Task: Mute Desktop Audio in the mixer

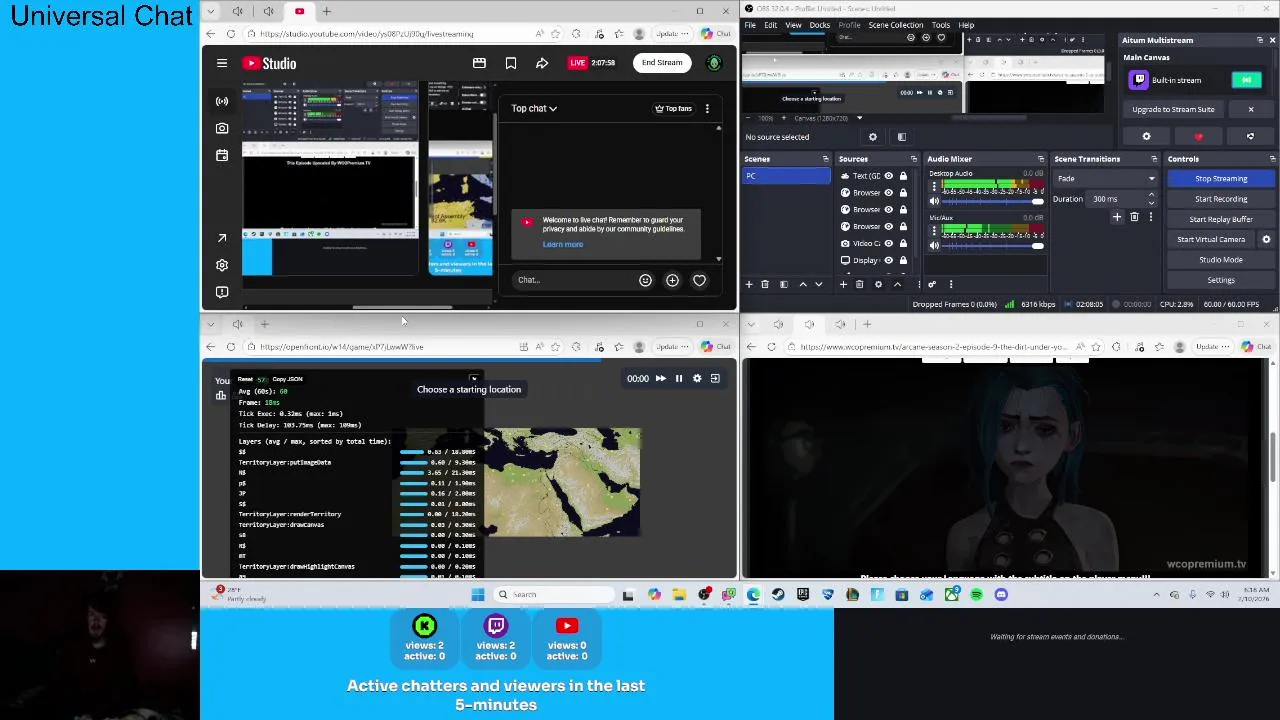Action: click(x=934, y=200)
